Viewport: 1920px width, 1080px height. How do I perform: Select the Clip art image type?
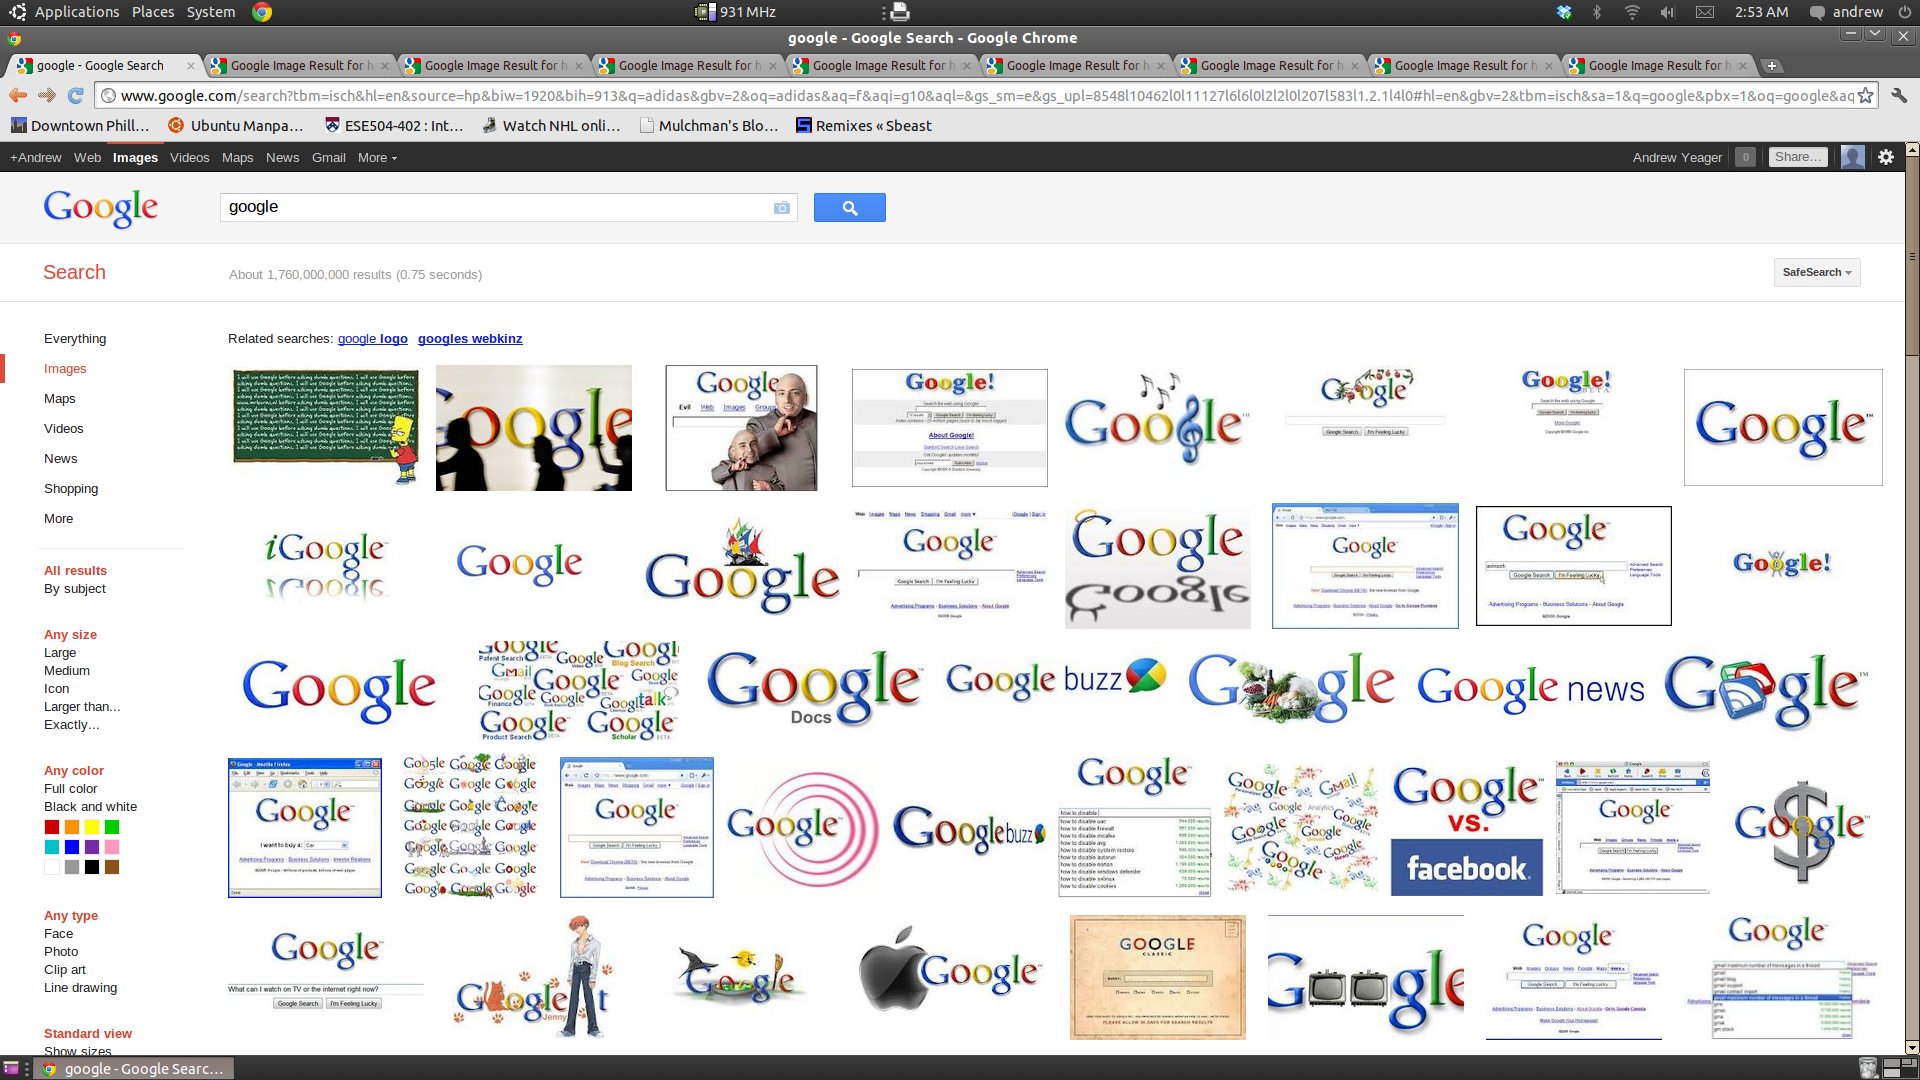pyautogui.click(x=65, y=970)
